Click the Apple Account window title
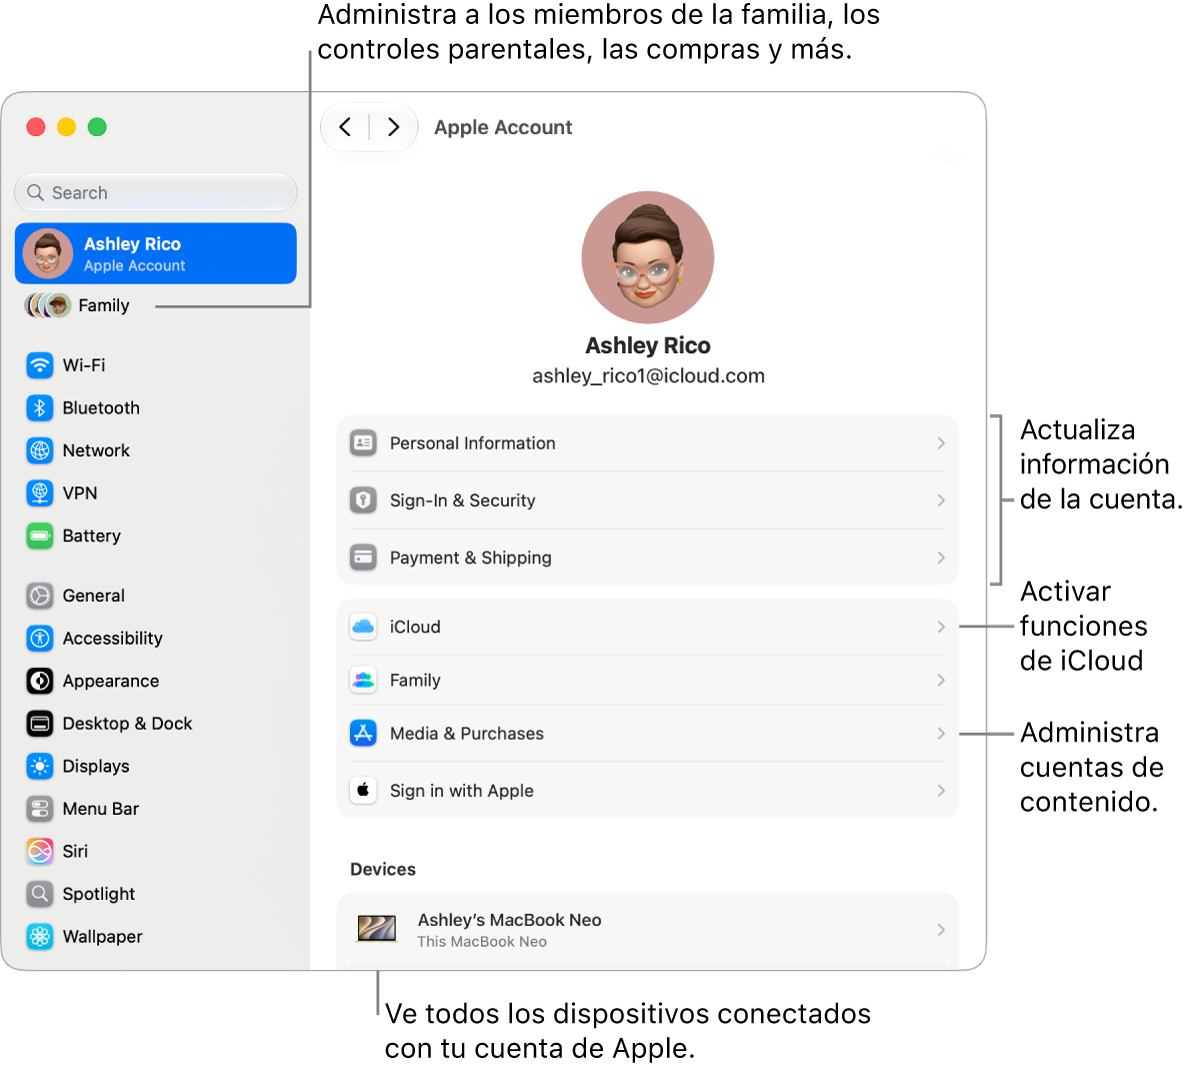Viewport: 1186px width, 1067px height. 503,128
